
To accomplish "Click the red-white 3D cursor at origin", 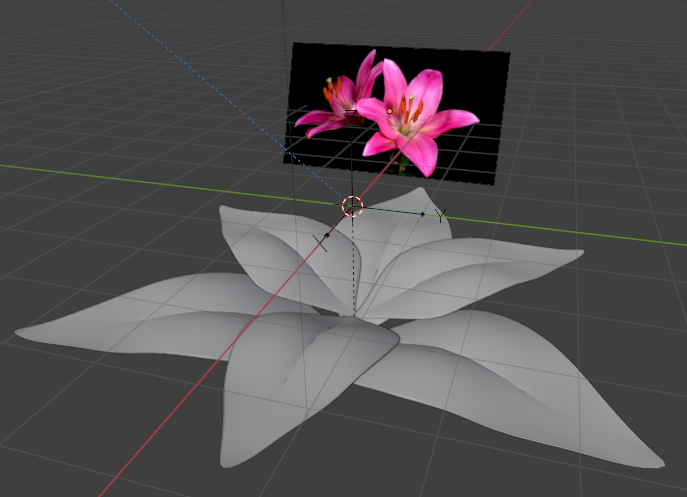I will coord(352,206).
